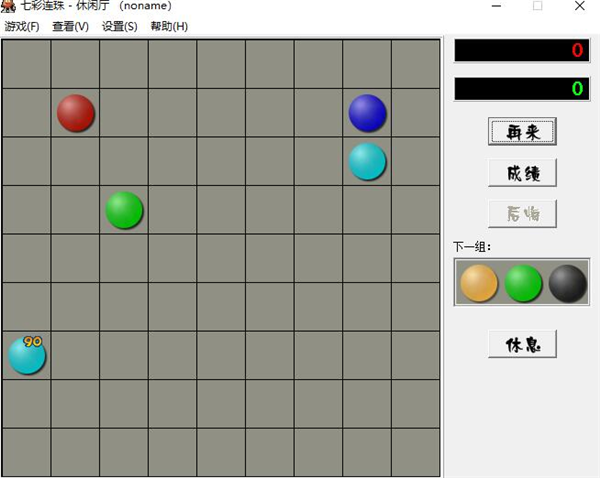Click the greyed-out 后悔 undo button
The image size is (600, 478).
[522, 214]
